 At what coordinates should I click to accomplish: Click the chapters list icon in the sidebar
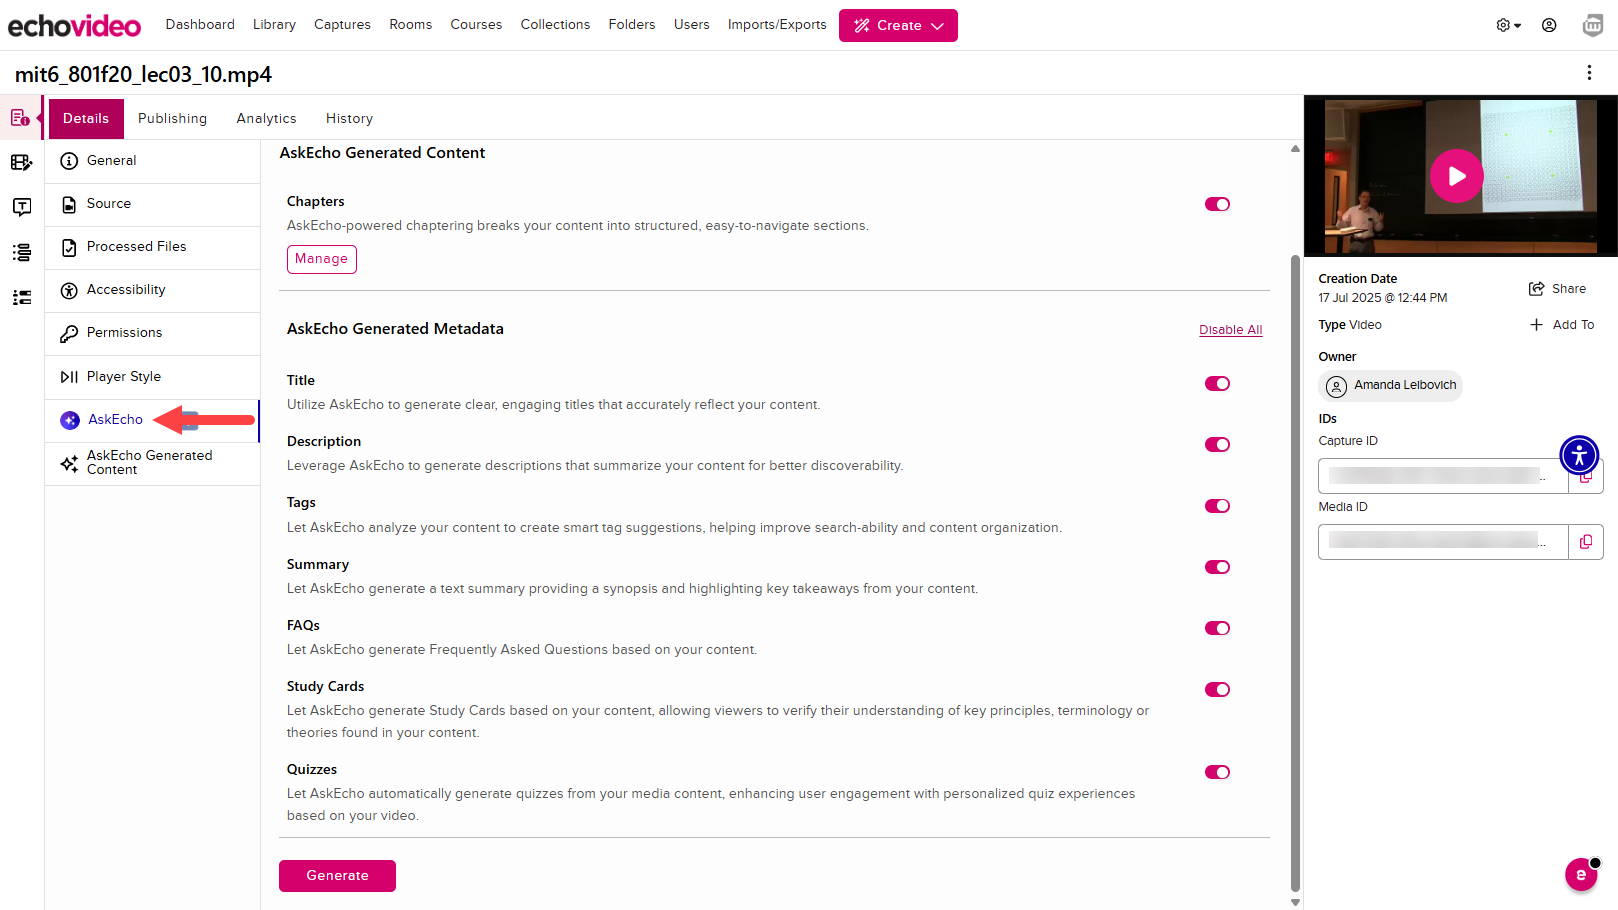21,252
